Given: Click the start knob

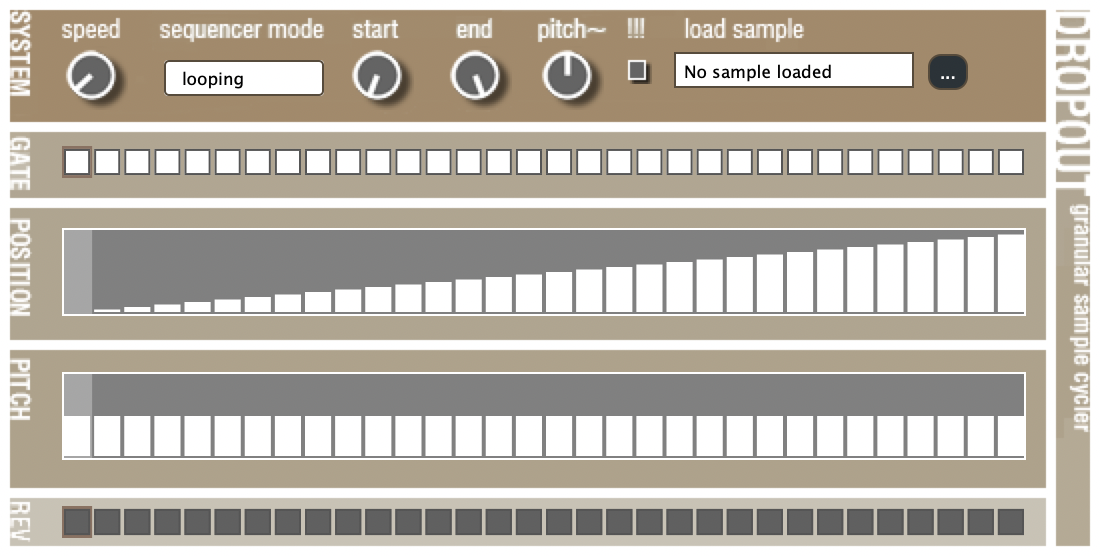Looking at the screenshot, I should tap(376, 76).
